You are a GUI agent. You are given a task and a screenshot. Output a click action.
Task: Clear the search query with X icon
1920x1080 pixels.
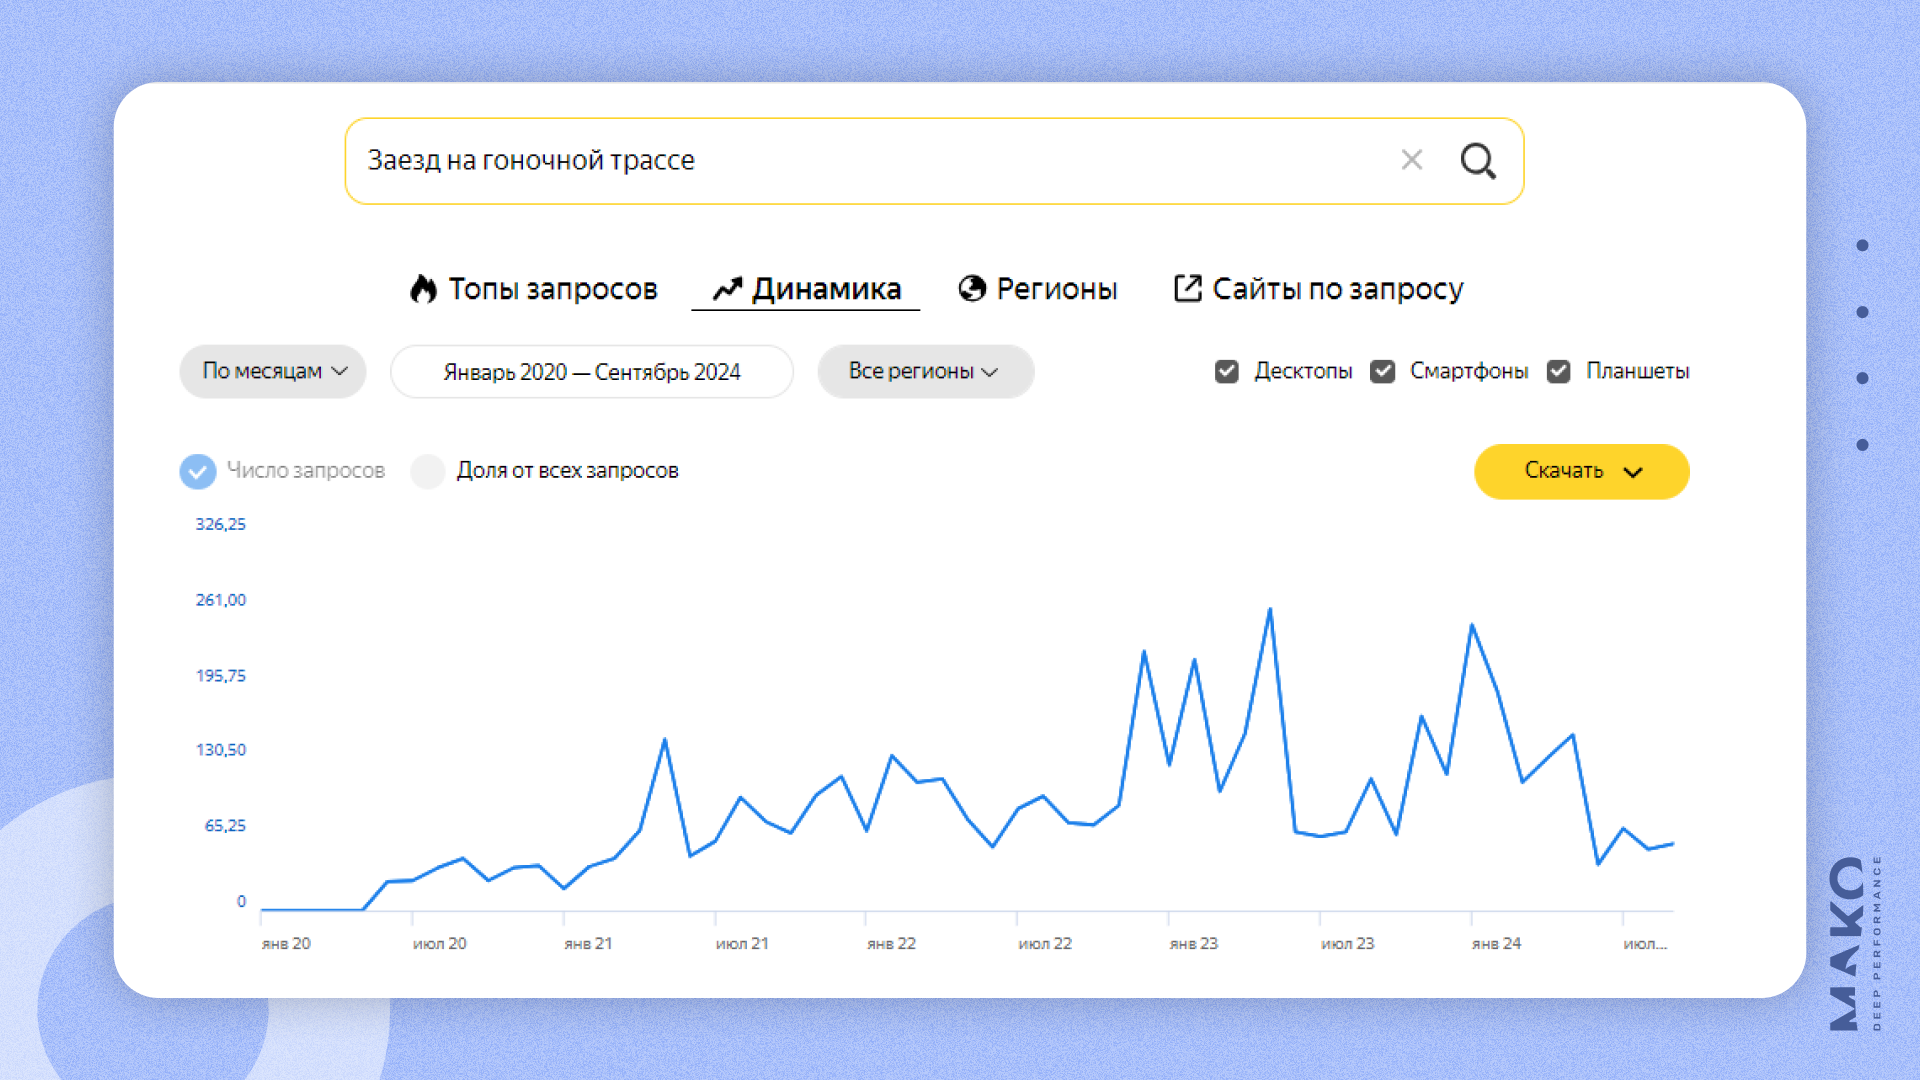click(1411, 160)
